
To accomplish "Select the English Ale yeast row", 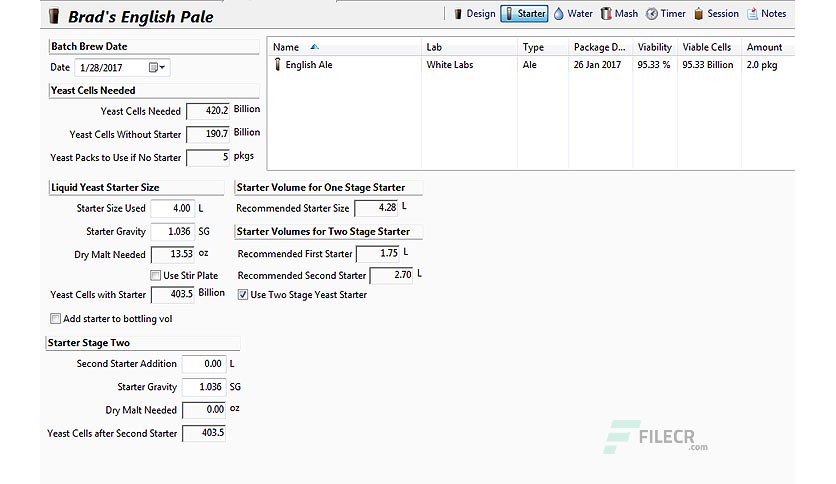I will point(531,64).
